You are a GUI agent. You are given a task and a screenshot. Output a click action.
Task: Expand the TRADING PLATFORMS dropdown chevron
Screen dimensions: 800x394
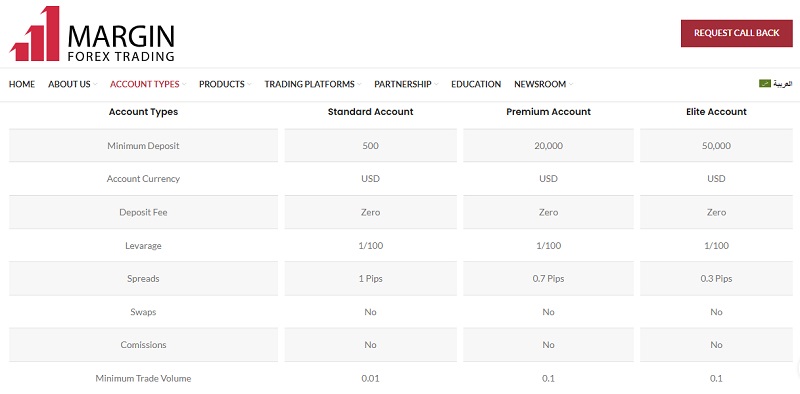359,85
